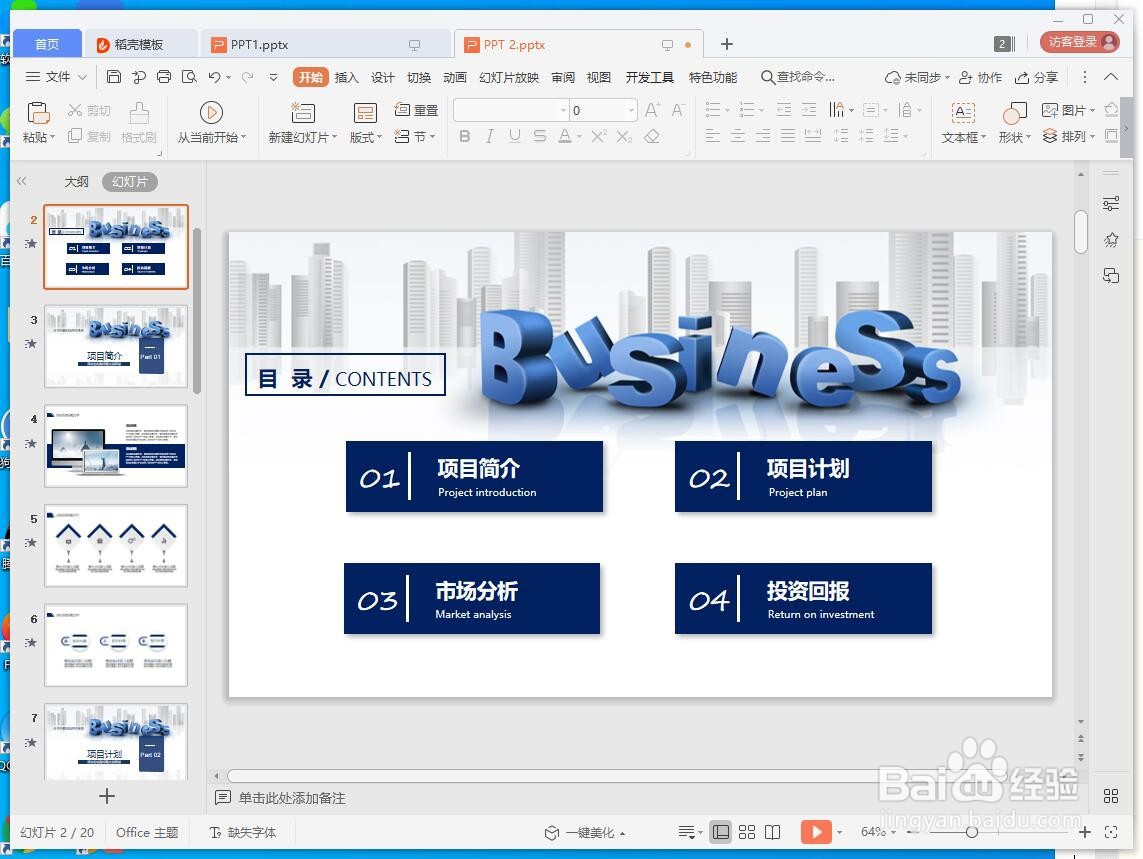
Task: Open the File (文件) menu
Action: (57, 77)
